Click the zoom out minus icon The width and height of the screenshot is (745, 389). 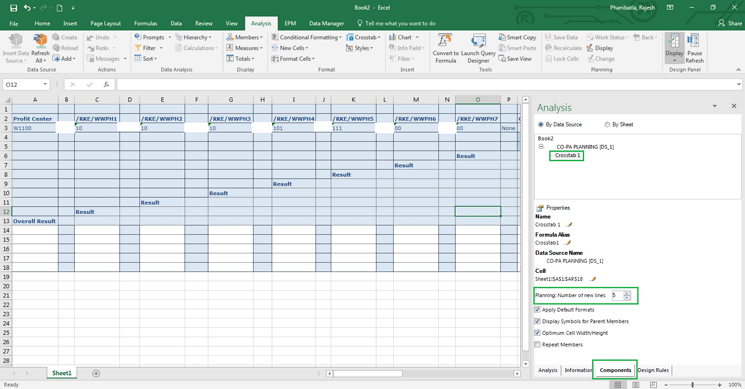[x=666, y=385]
